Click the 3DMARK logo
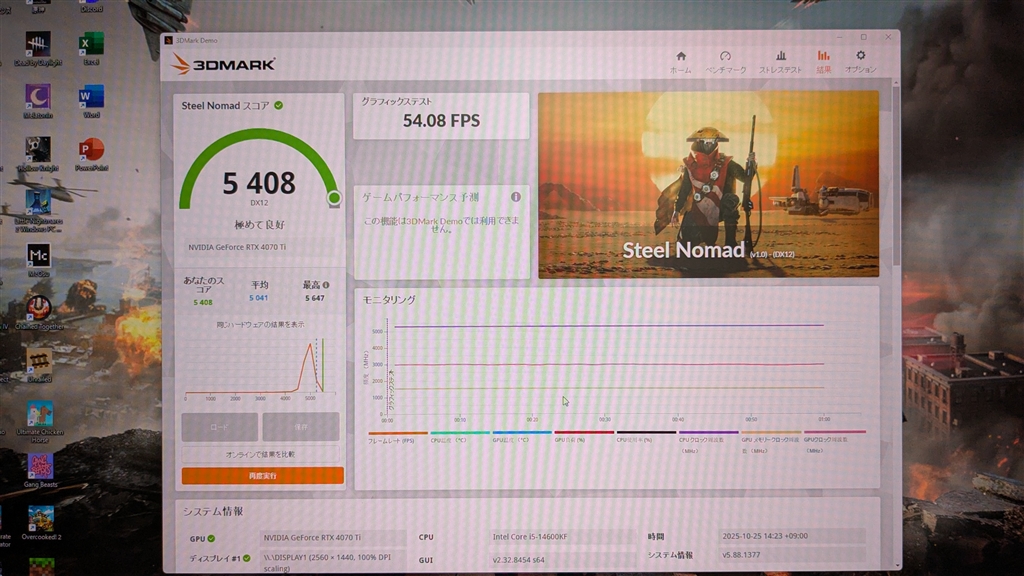1024x576 pixels. coord(223,64)
